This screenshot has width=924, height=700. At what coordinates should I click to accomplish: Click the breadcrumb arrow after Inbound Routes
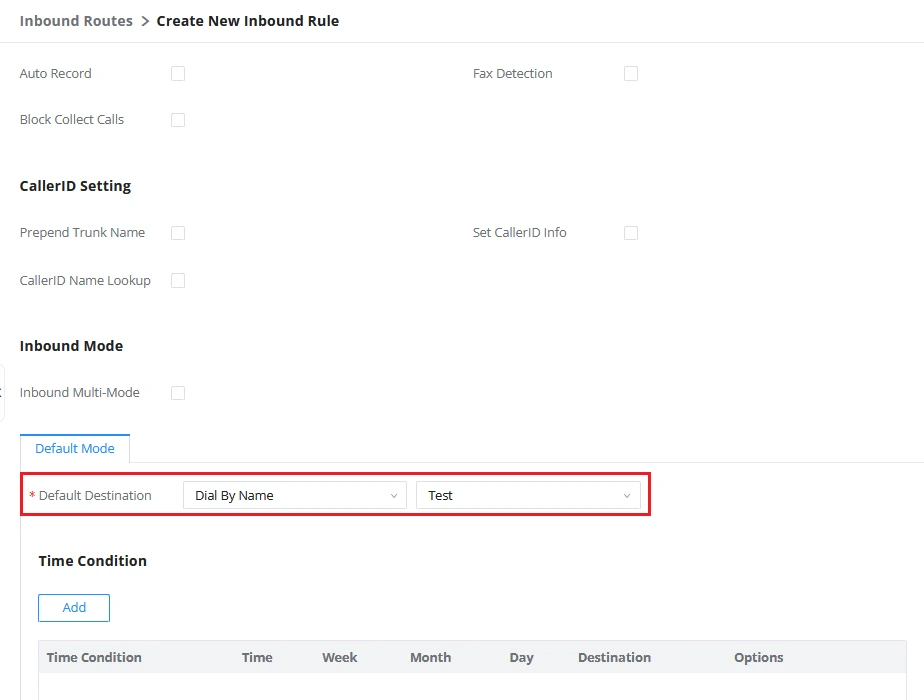pyautogui.click(x=145, y=21)
